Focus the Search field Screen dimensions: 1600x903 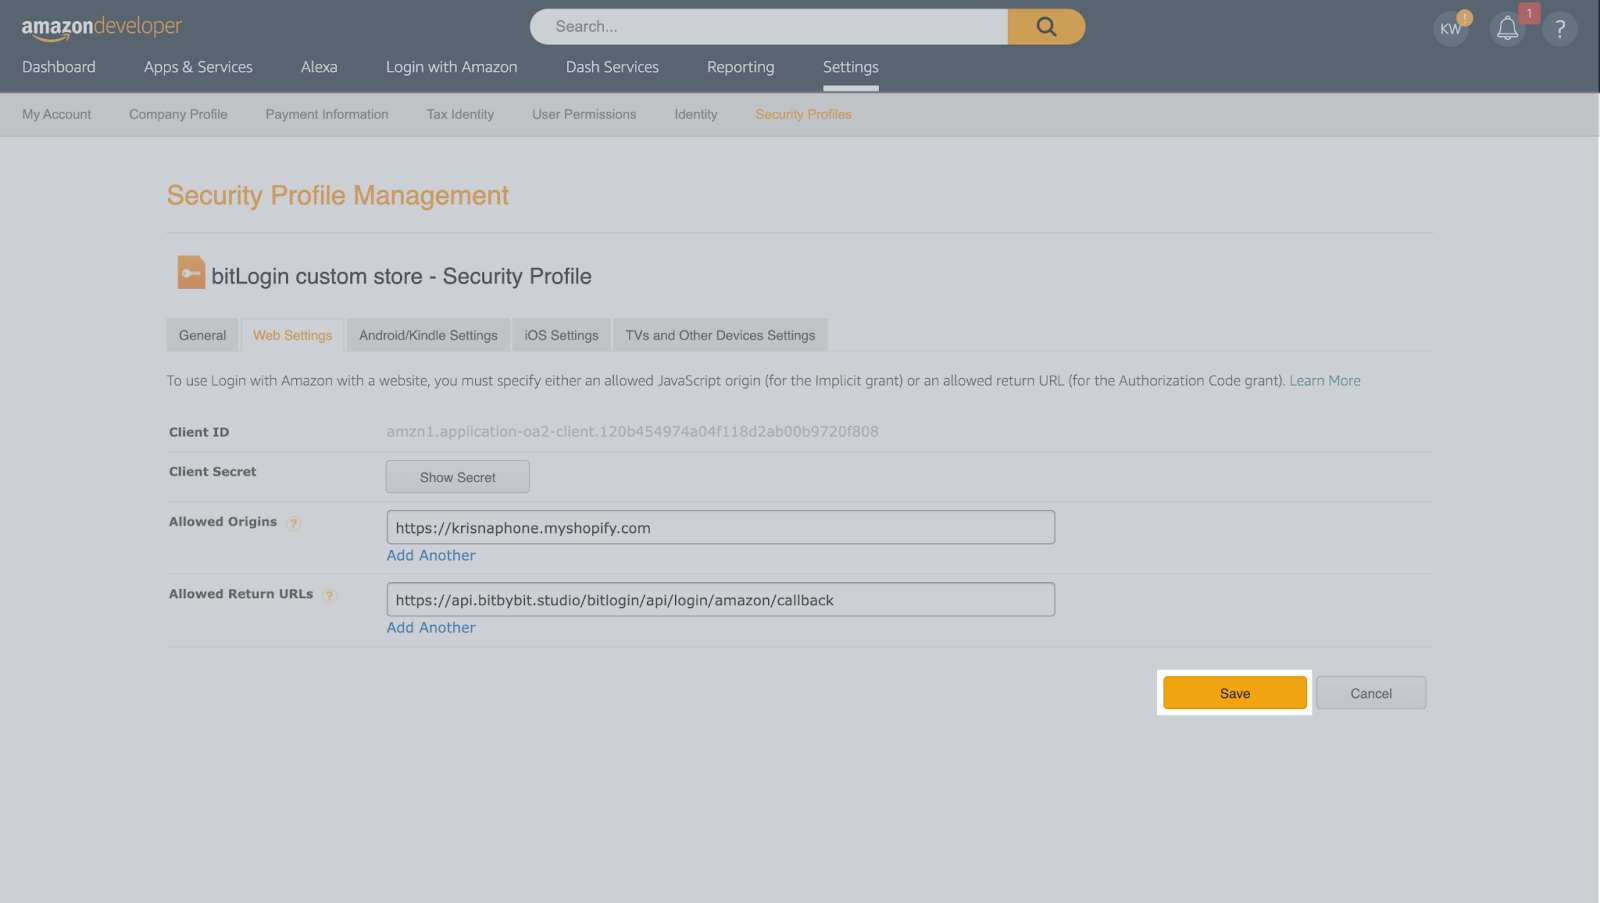769,27
